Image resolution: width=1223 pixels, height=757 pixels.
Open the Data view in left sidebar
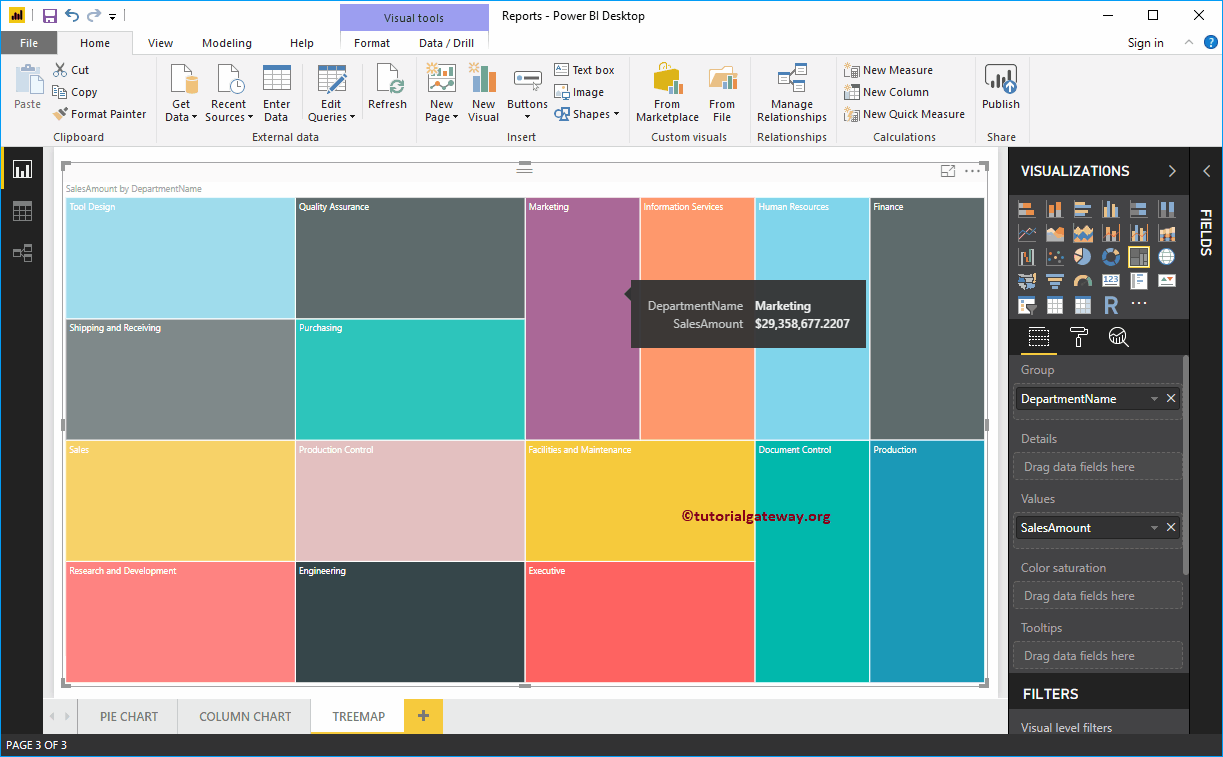pyautogui.click(x=22, y=211)
